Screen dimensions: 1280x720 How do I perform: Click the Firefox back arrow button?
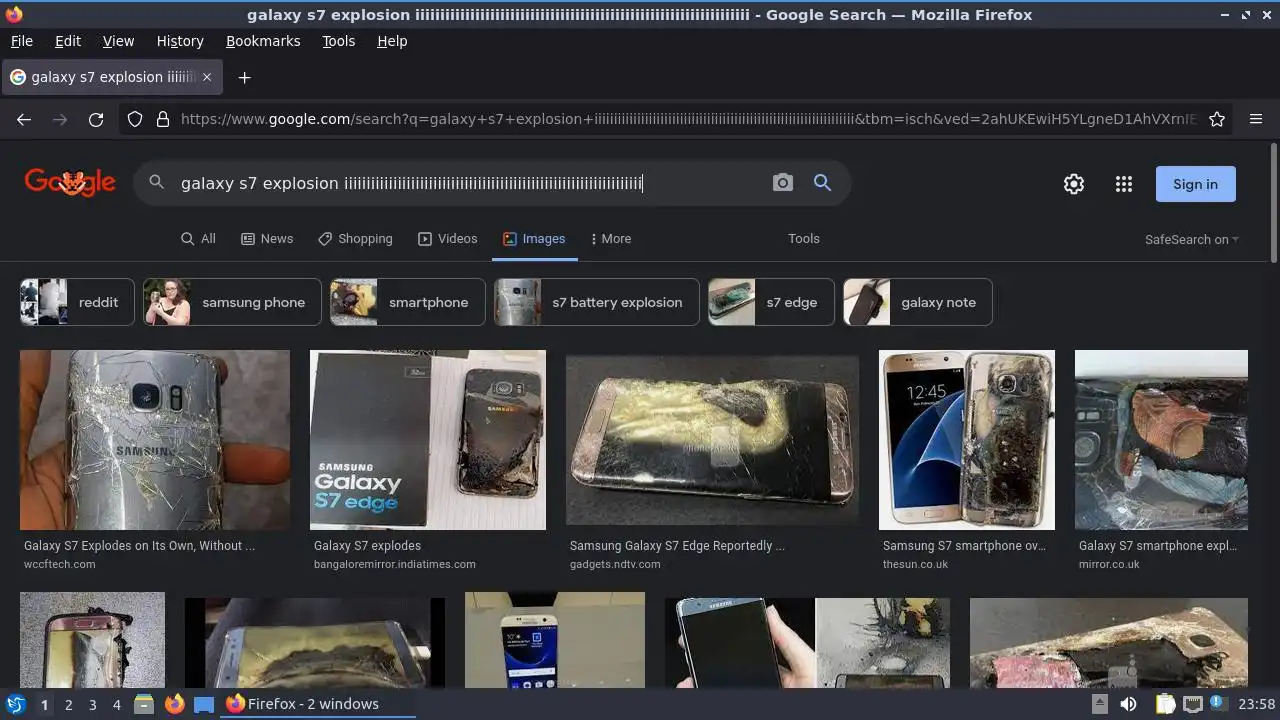[24, 119]
